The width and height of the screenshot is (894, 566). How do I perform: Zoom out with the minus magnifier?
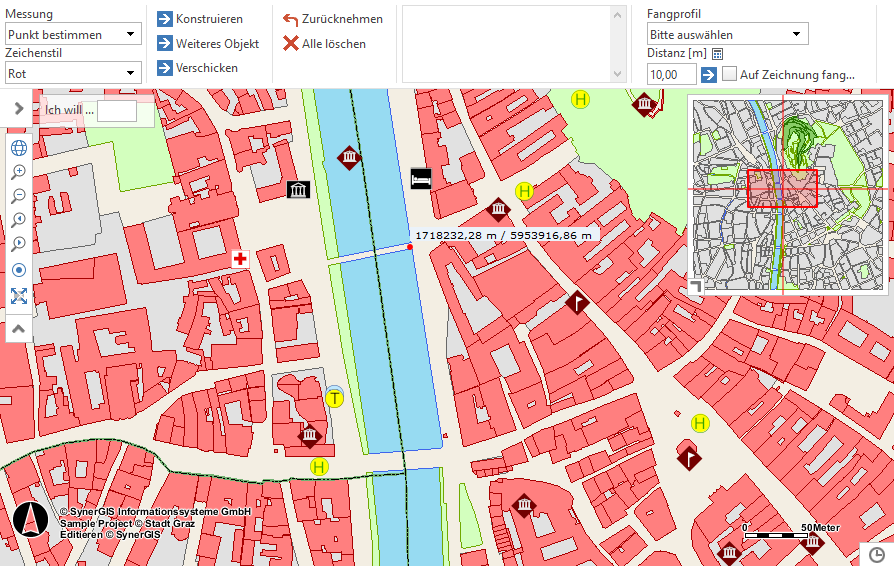pos(18,197)
